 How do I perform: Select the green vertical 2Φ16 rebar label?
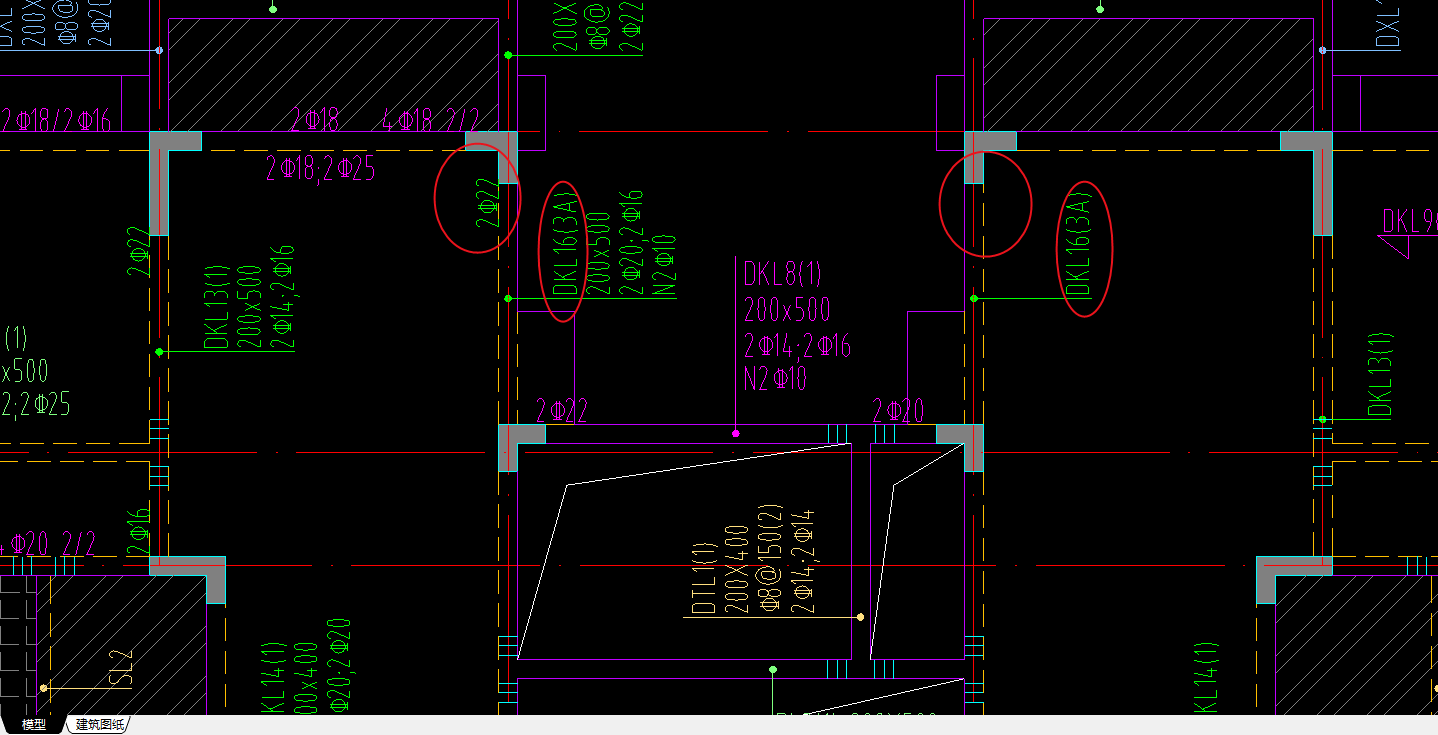pyautogui.click(x=139, y=531)
